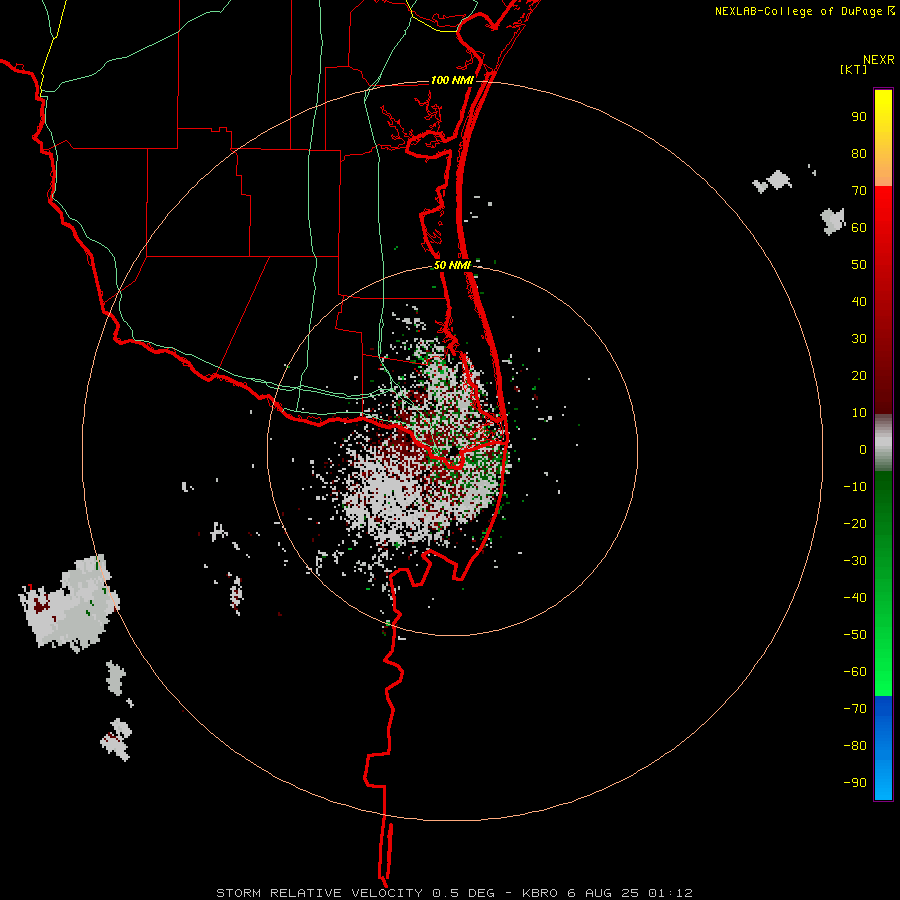Click the -60 knot scale value
Viewport: 900px width, 900px height.
855,672
